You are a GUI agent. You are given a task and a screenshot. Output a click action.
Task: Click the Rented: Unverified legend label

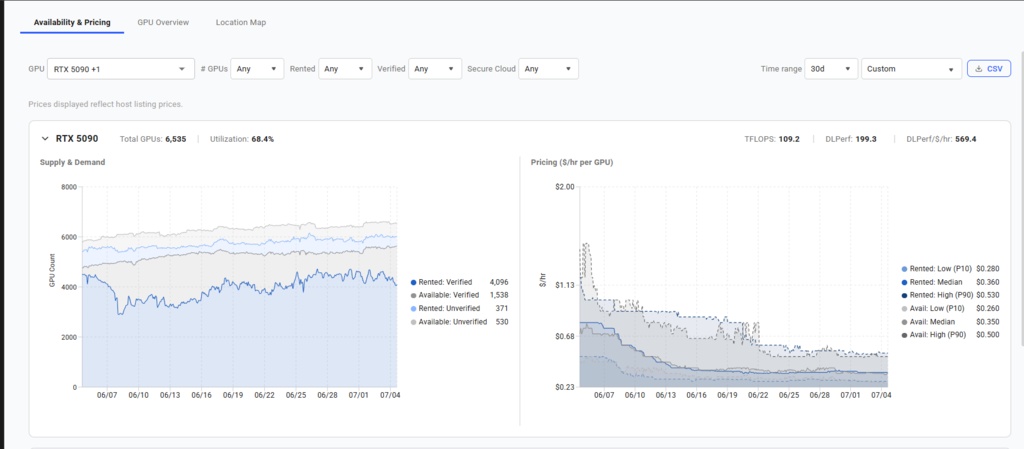click(x=449, y=308)
